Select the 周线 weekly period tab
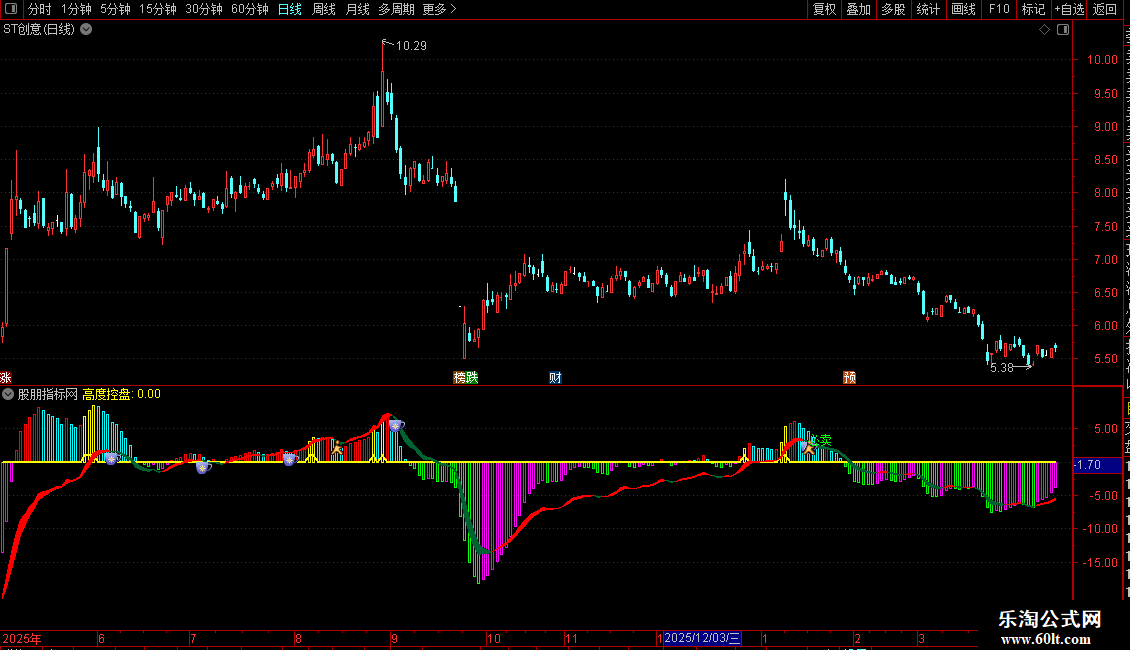 pyautogui.click(x=324, y=9)
